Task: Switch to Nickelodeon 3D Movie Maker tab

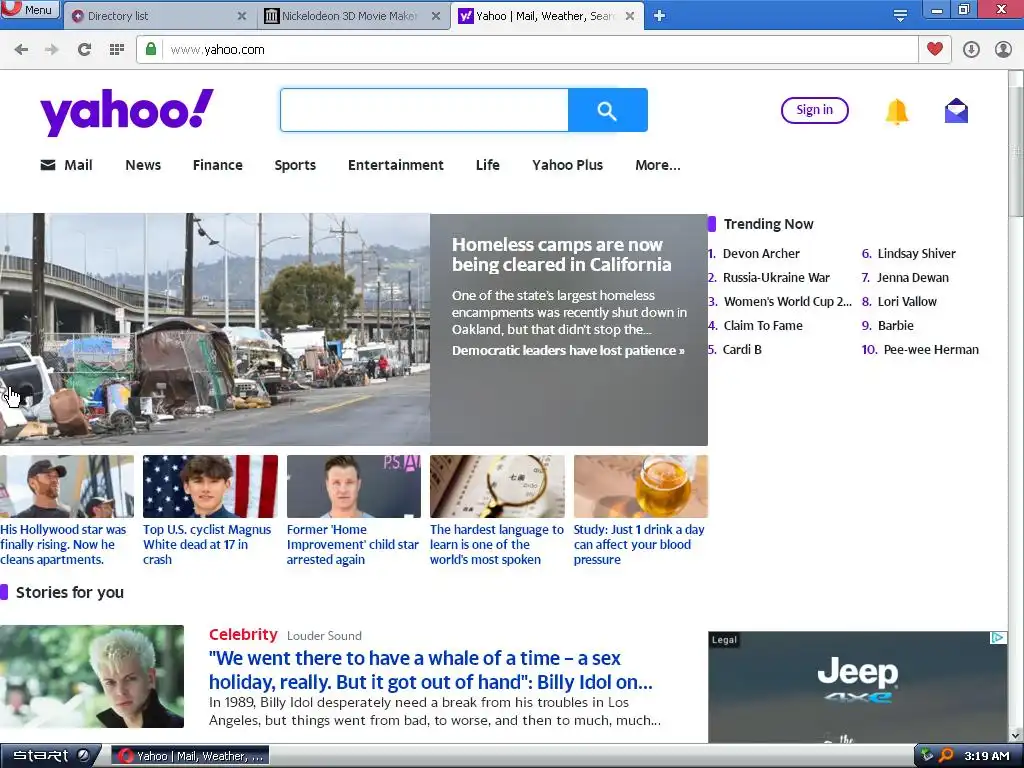Action: pos(353,16)
